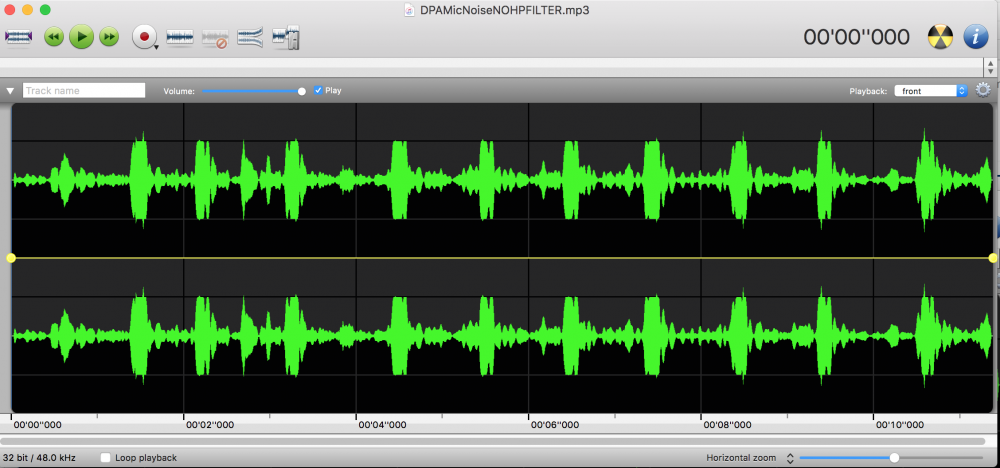Viewport: 1000px width, 468px height.
Task: Click the up/down stepper under the toolbar
Action: [990, 67]
